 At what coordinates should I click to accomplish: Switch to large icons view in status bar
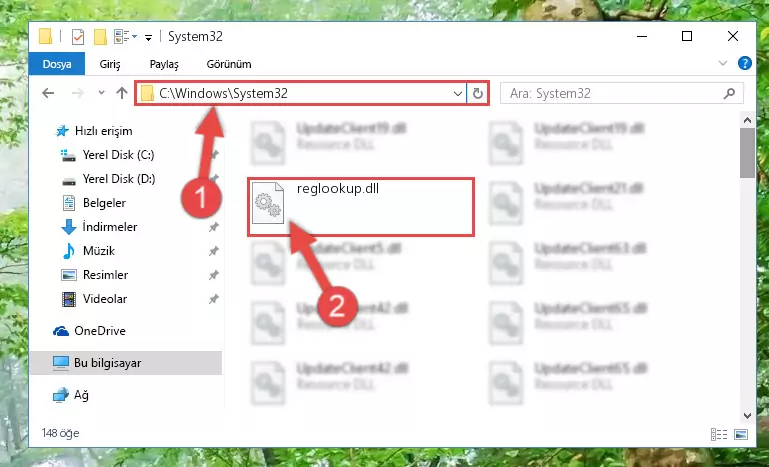741,434
